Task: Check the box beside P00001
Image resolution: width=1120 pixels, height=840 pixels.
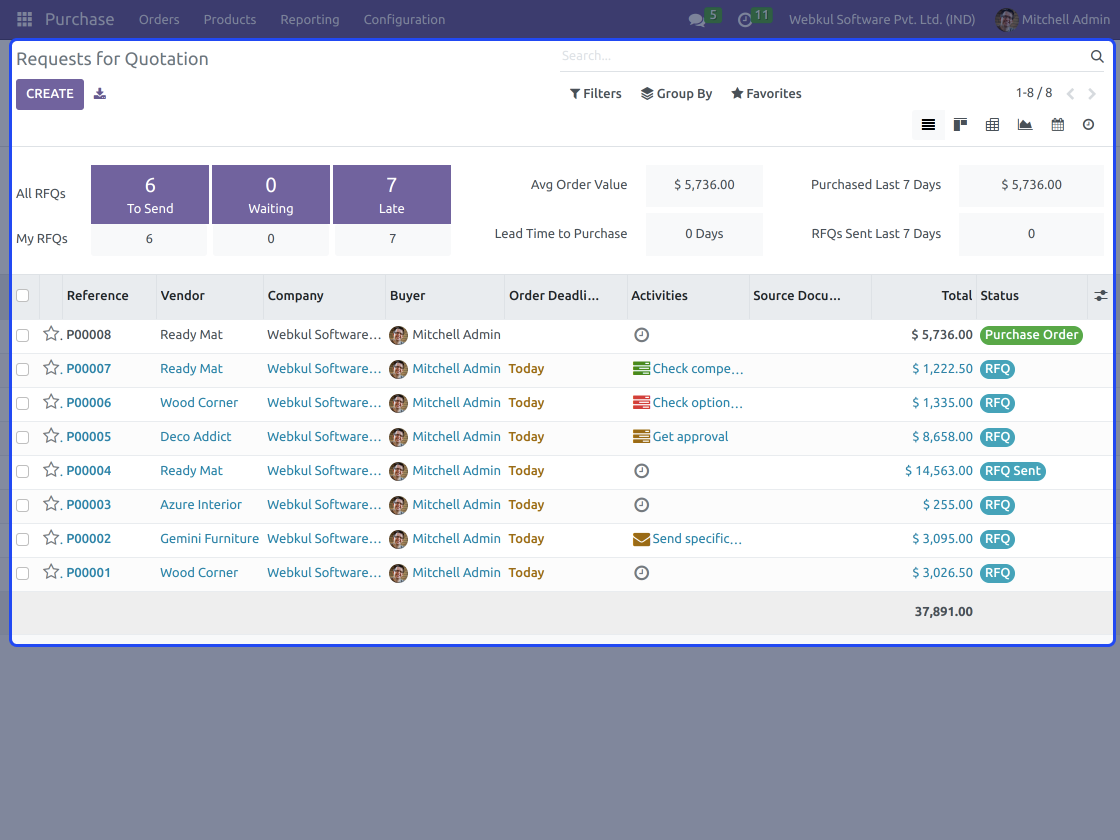Action: (x=23, y=573)
